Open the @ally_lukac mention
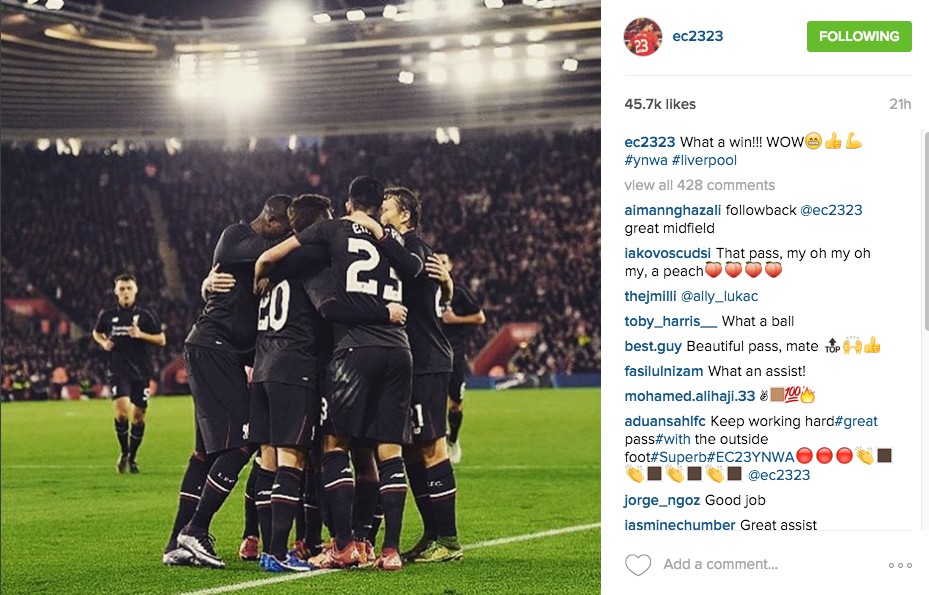The width and height of the screenshot is (929, 595). [719, 296]
